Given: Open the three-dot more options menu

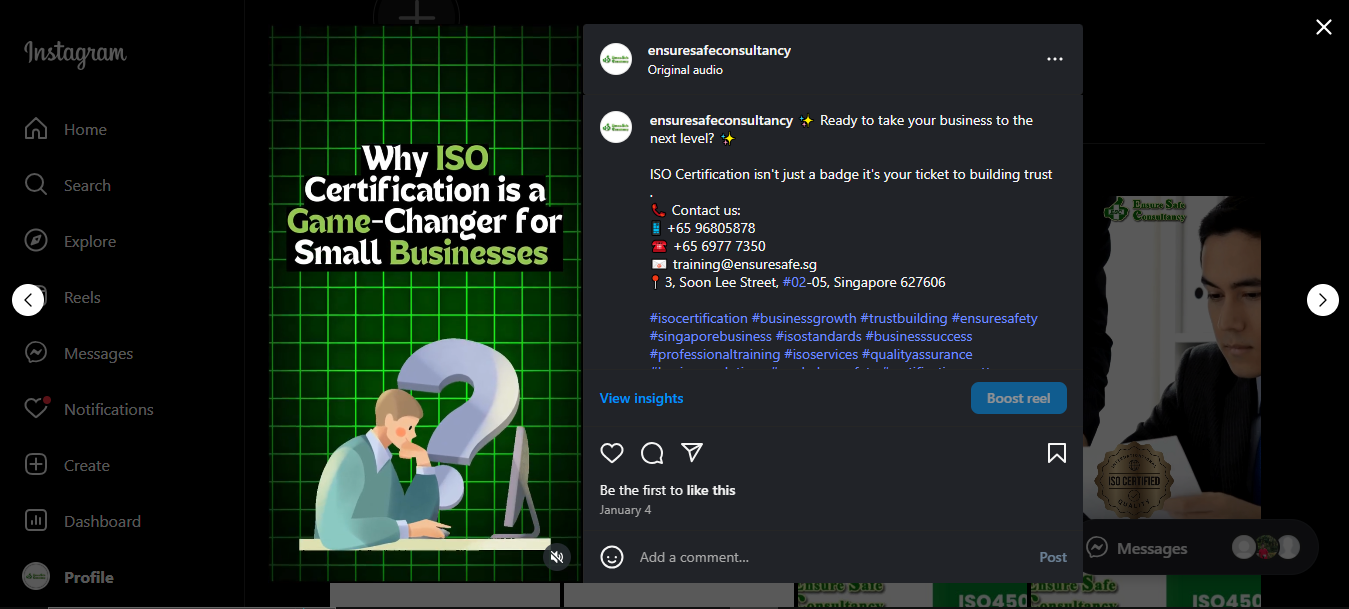Looking at the screenshot, I should (x=1054, y=59).
